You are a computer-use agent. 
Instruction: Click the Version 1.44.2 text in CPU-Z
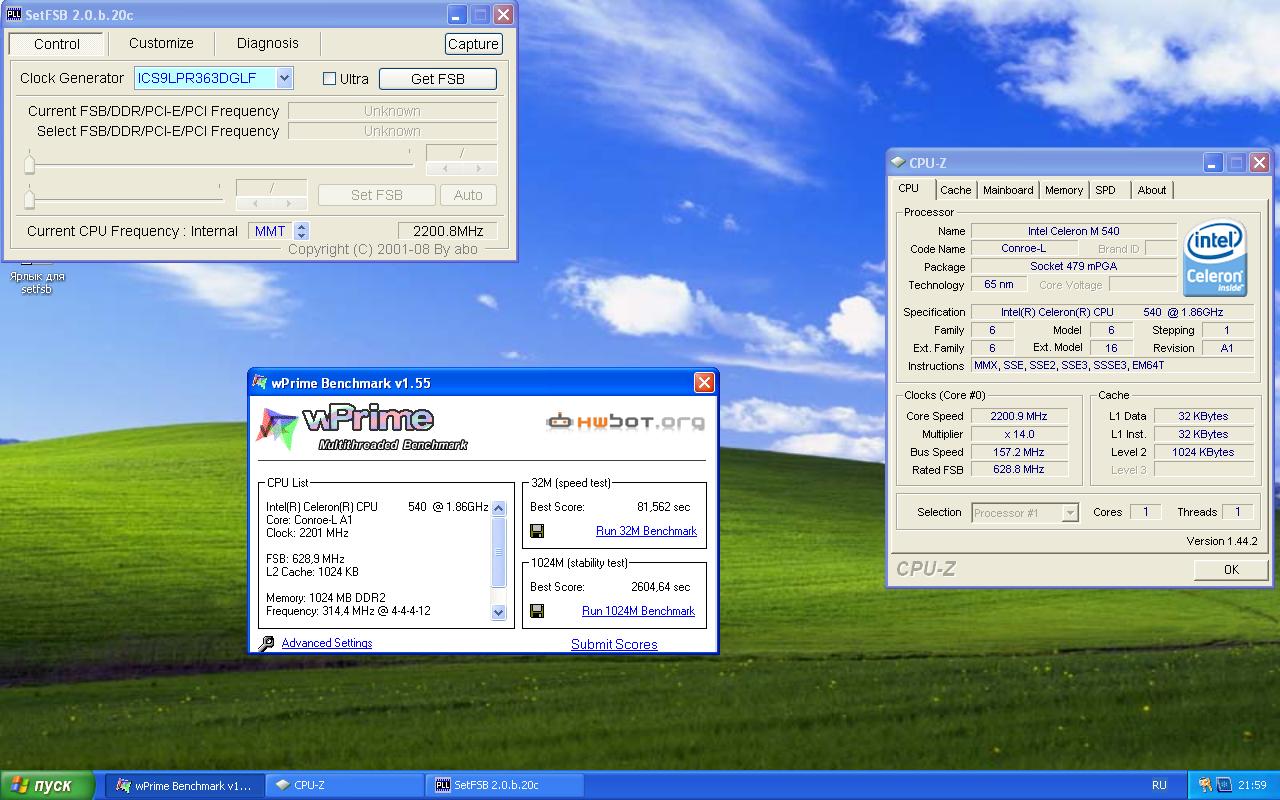[x=1221, y=541]
